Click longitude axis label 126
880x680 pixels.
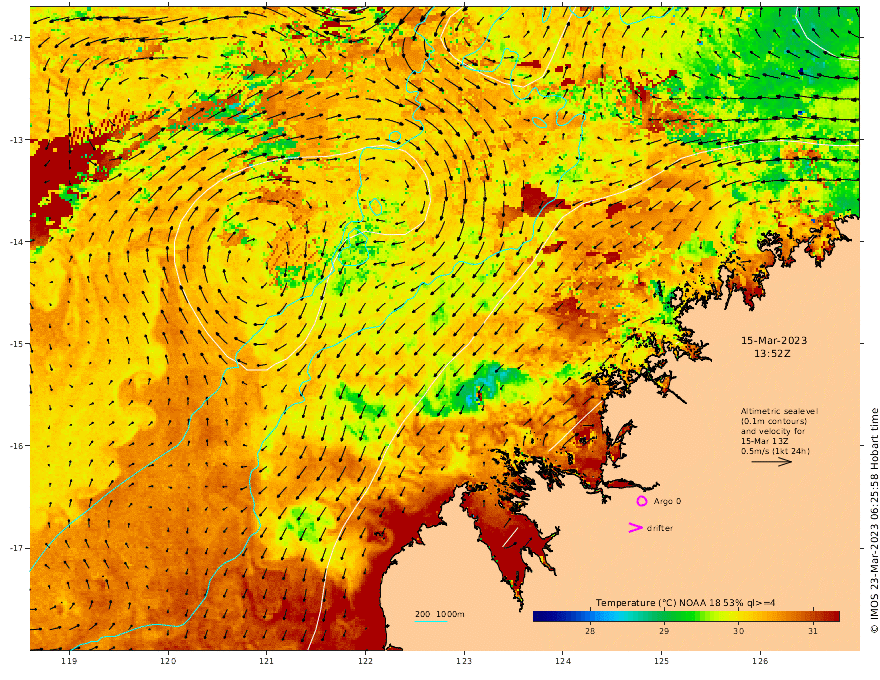[x=760, y=661]
